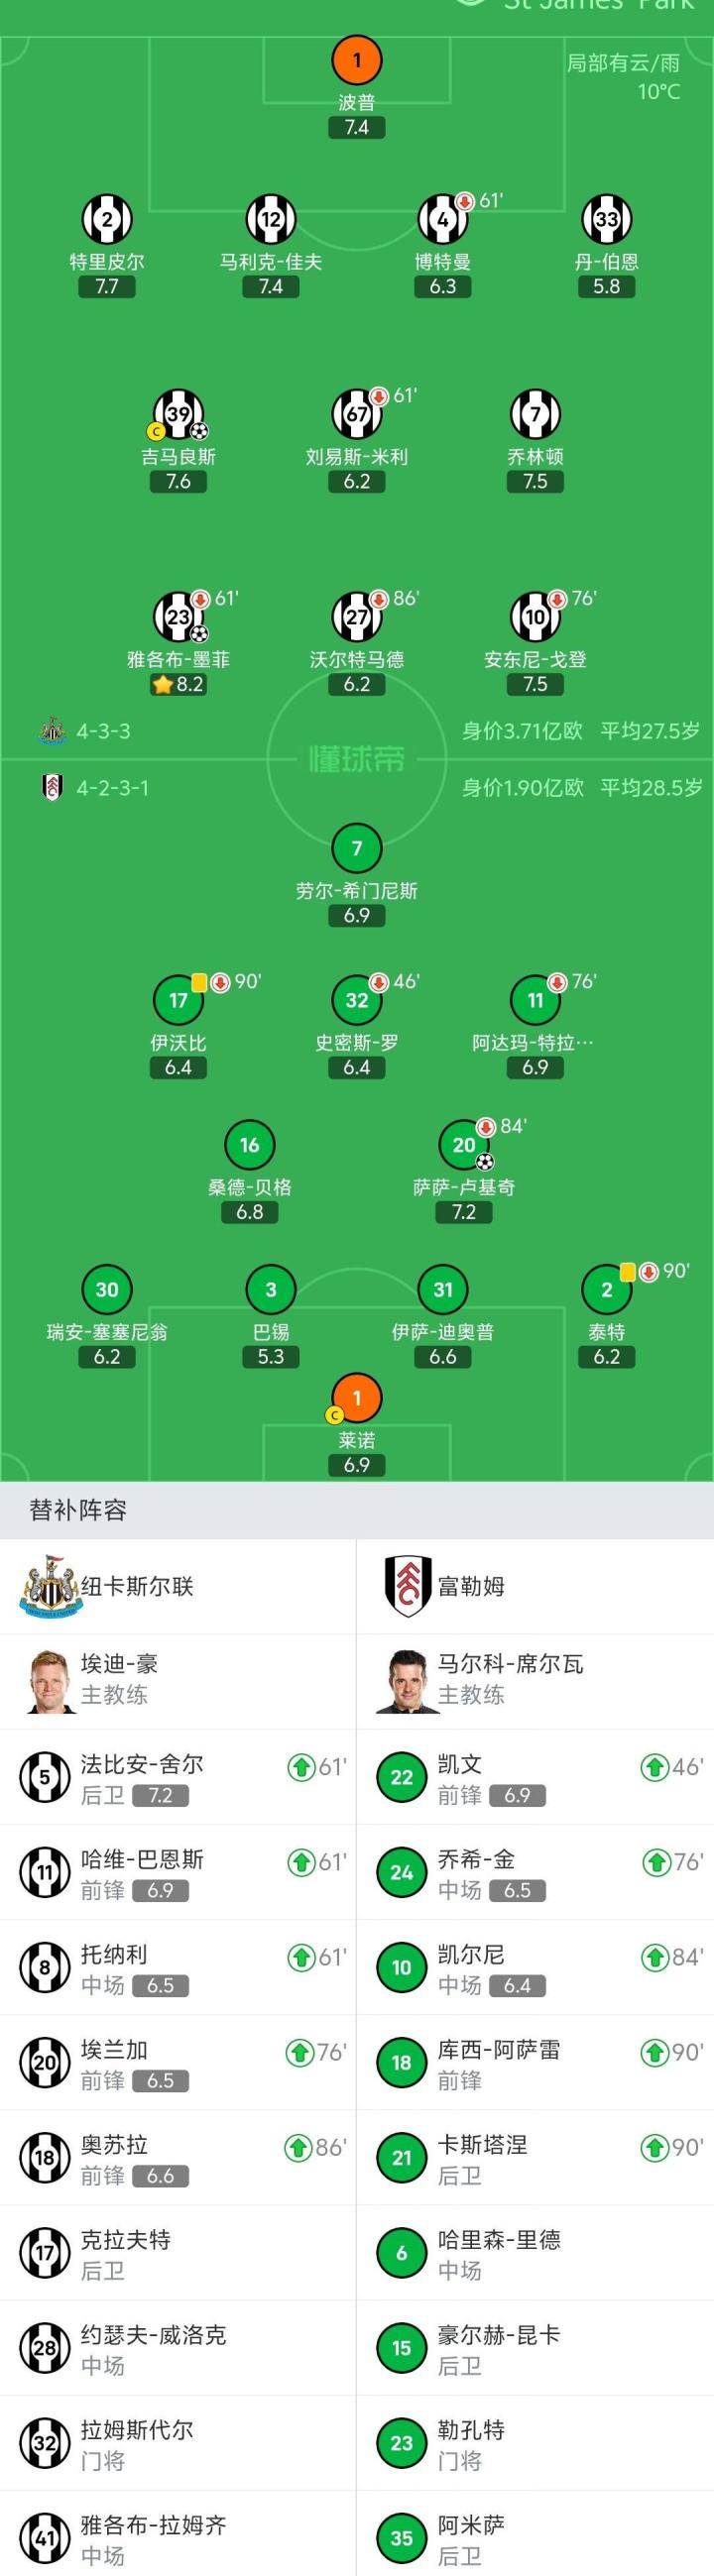Open coach 马尔科-席尔瓦 profile photo
The height and width of the screenshot is (2576, 714).
pos(407,1681)
